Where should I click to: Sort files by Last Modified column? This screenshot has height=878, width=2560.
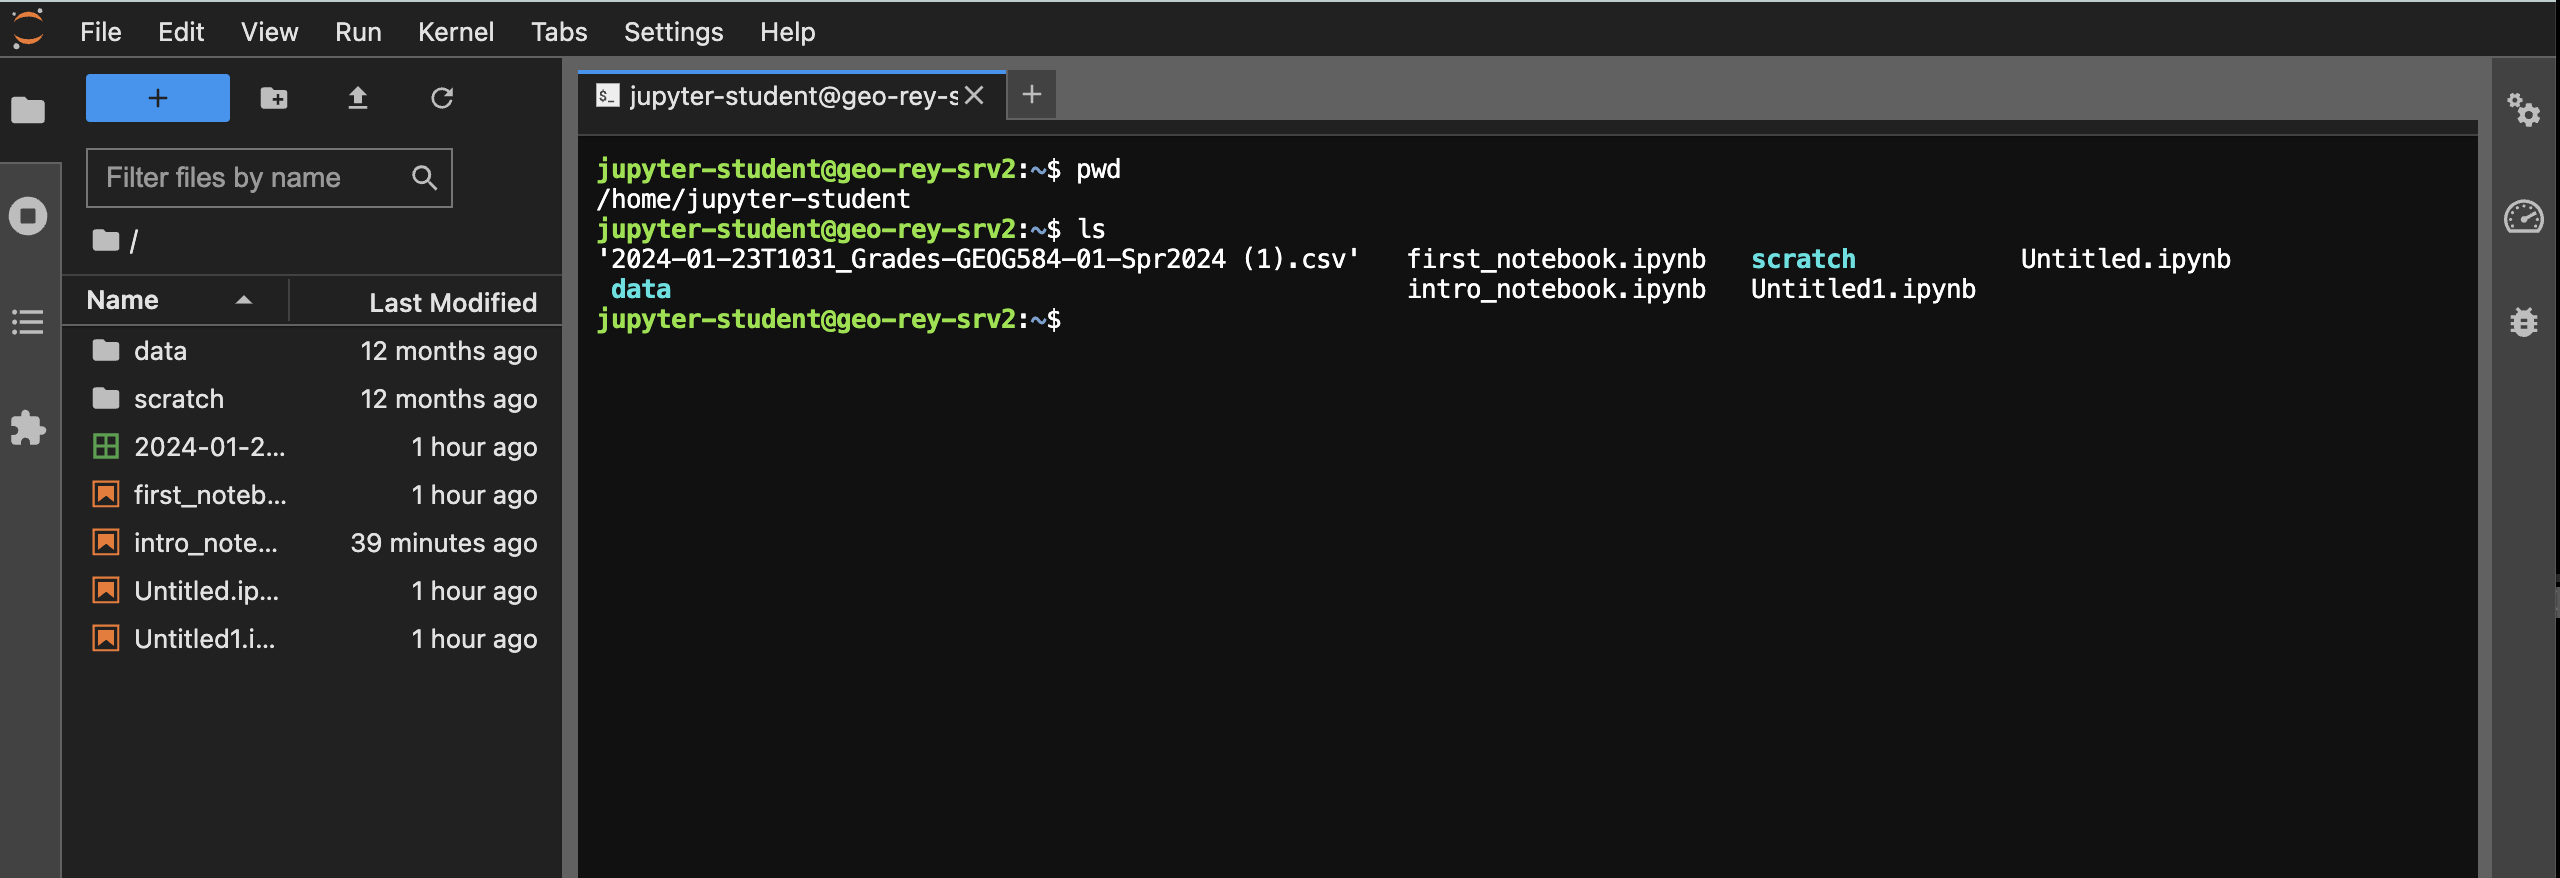[452, 302]
